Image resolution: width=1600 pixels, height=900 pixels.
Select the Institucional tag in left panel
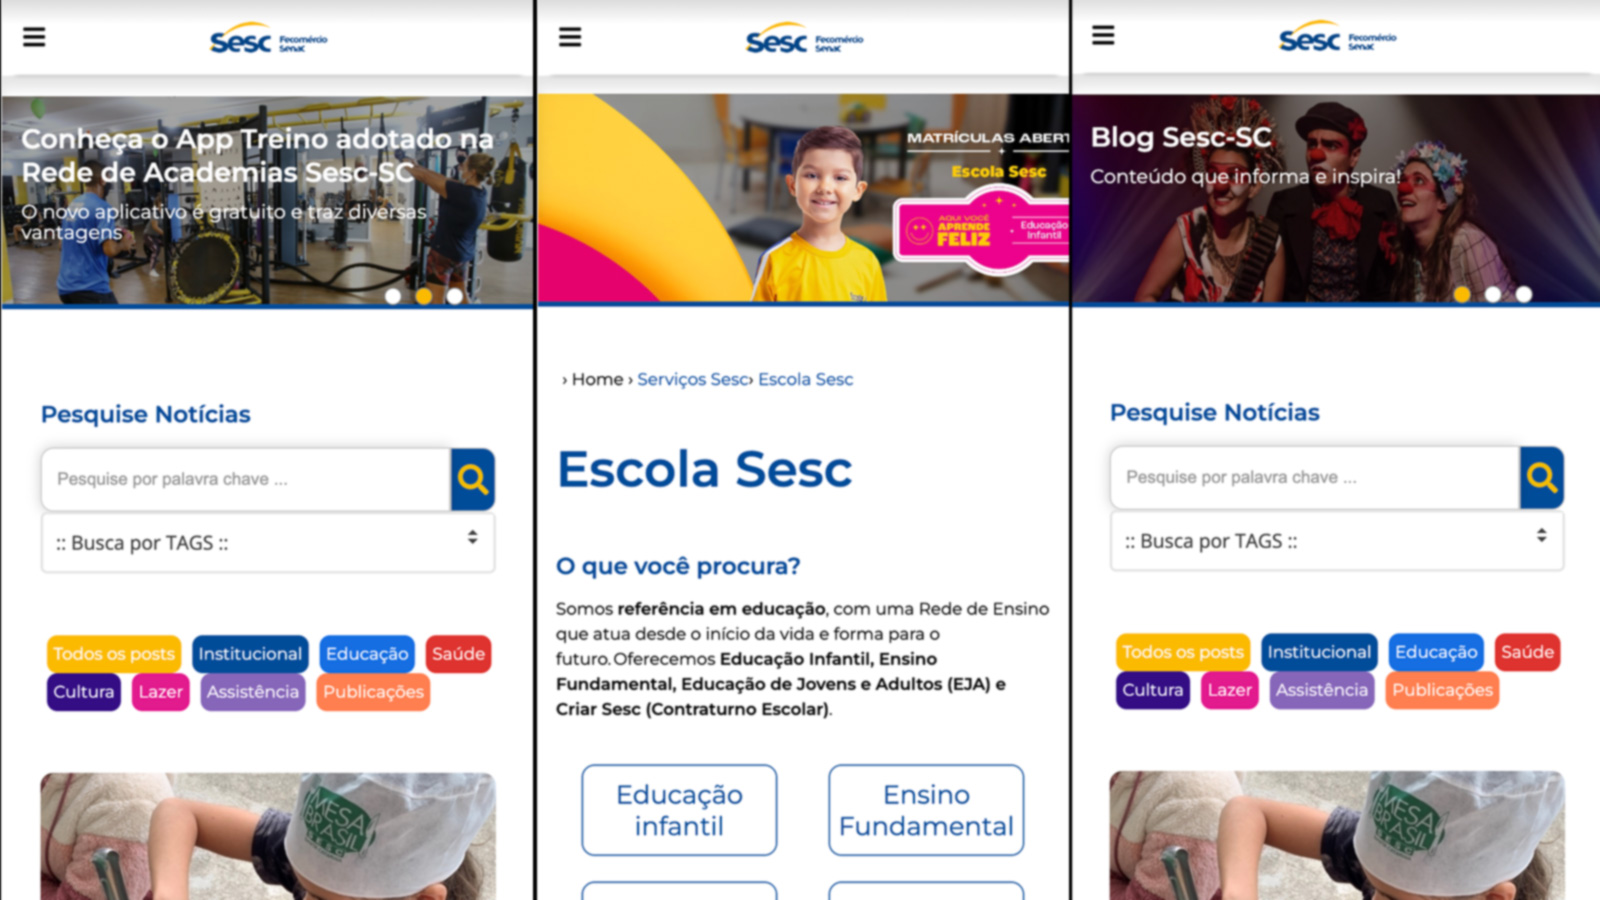click(250, 654)
